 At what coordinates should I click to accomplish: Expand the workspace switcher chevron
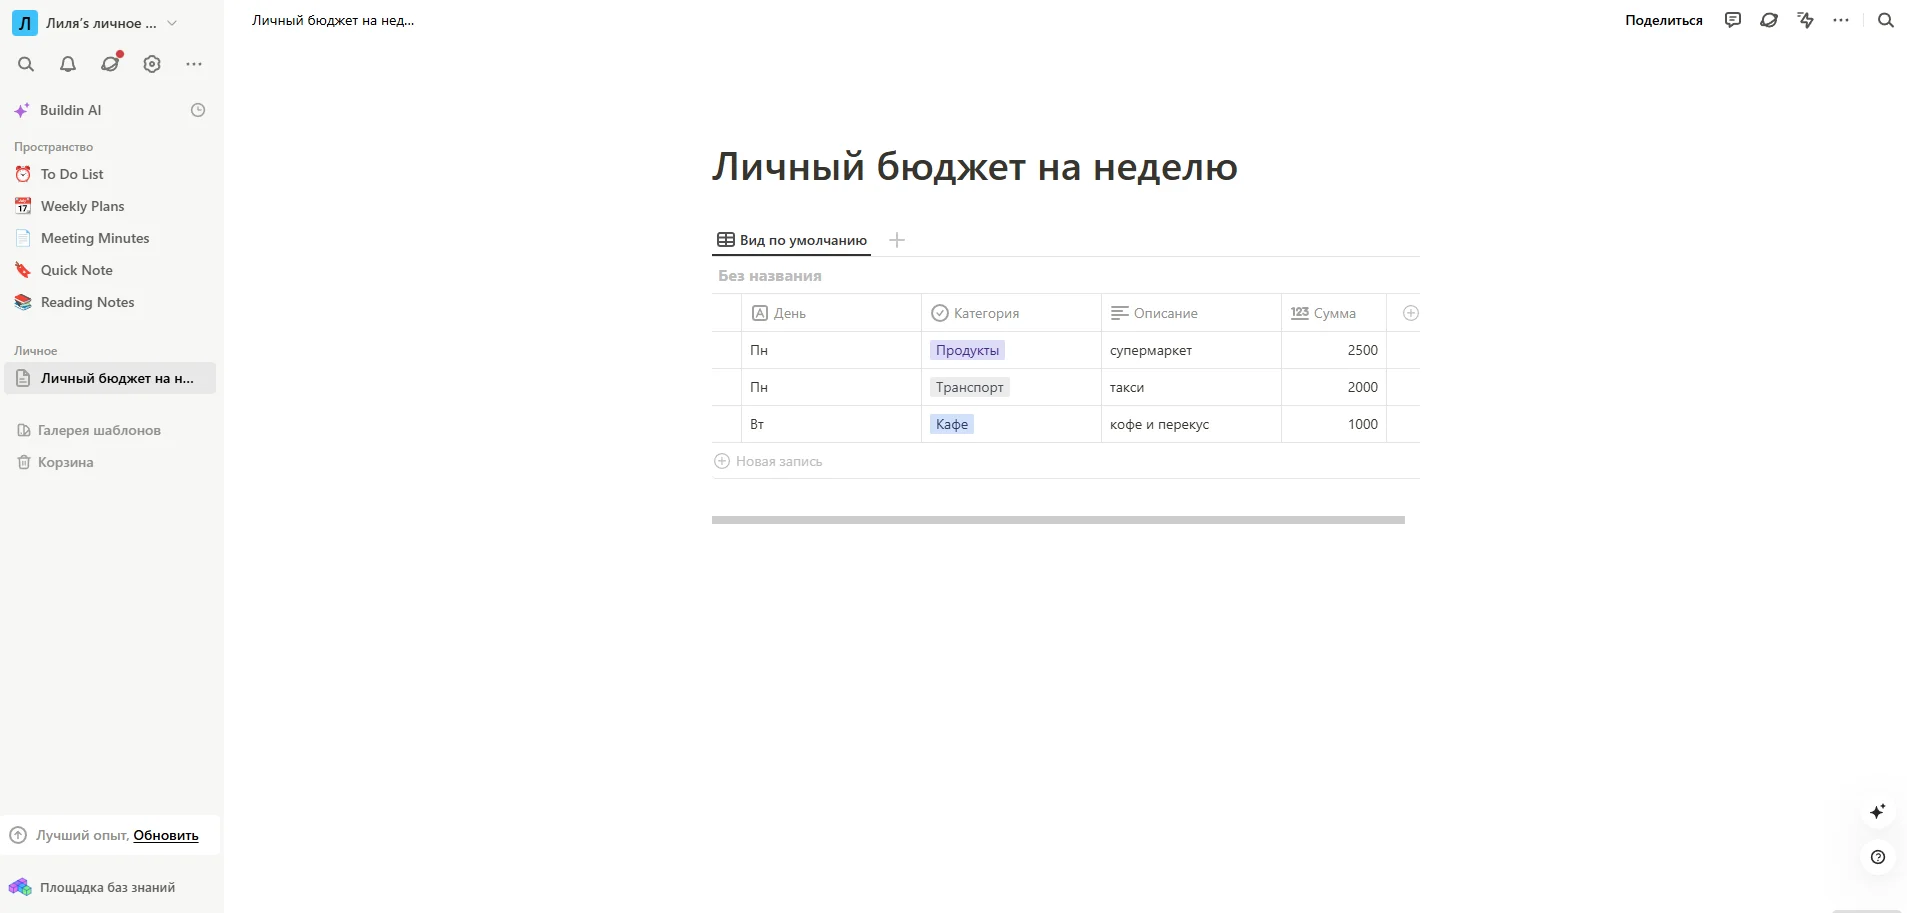coord(172,23)
